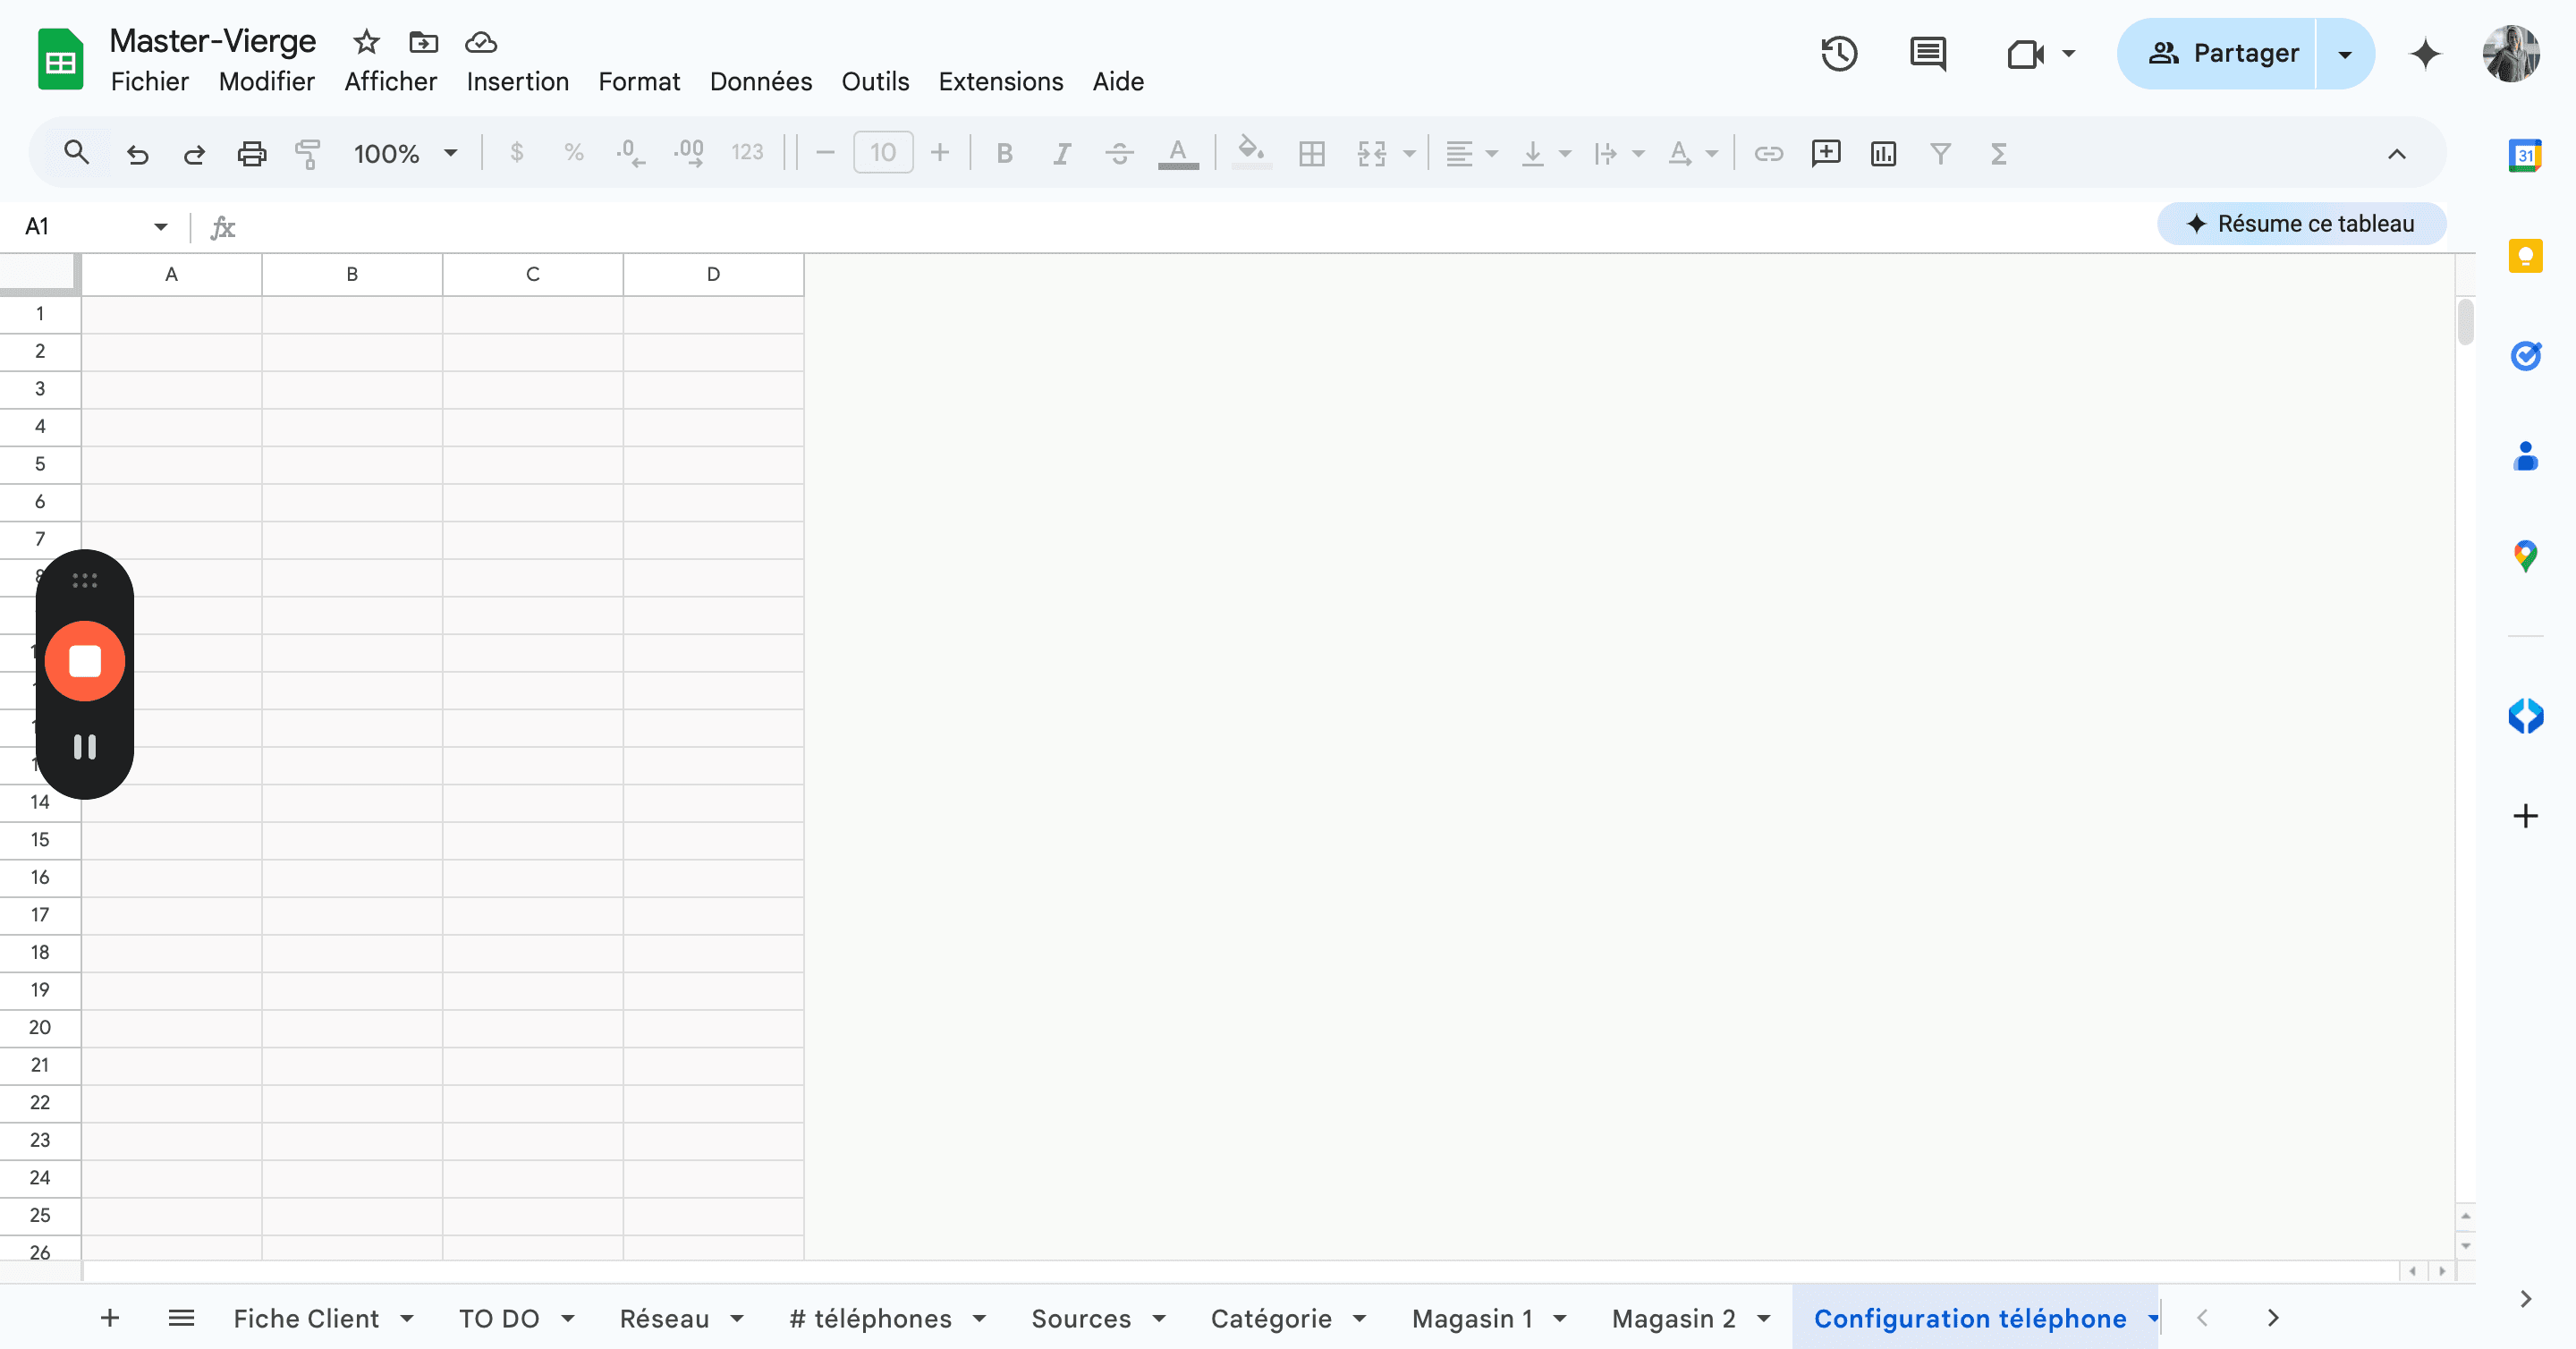Switch to the Fiche Client sheet tab

[x=306, y=1319]
